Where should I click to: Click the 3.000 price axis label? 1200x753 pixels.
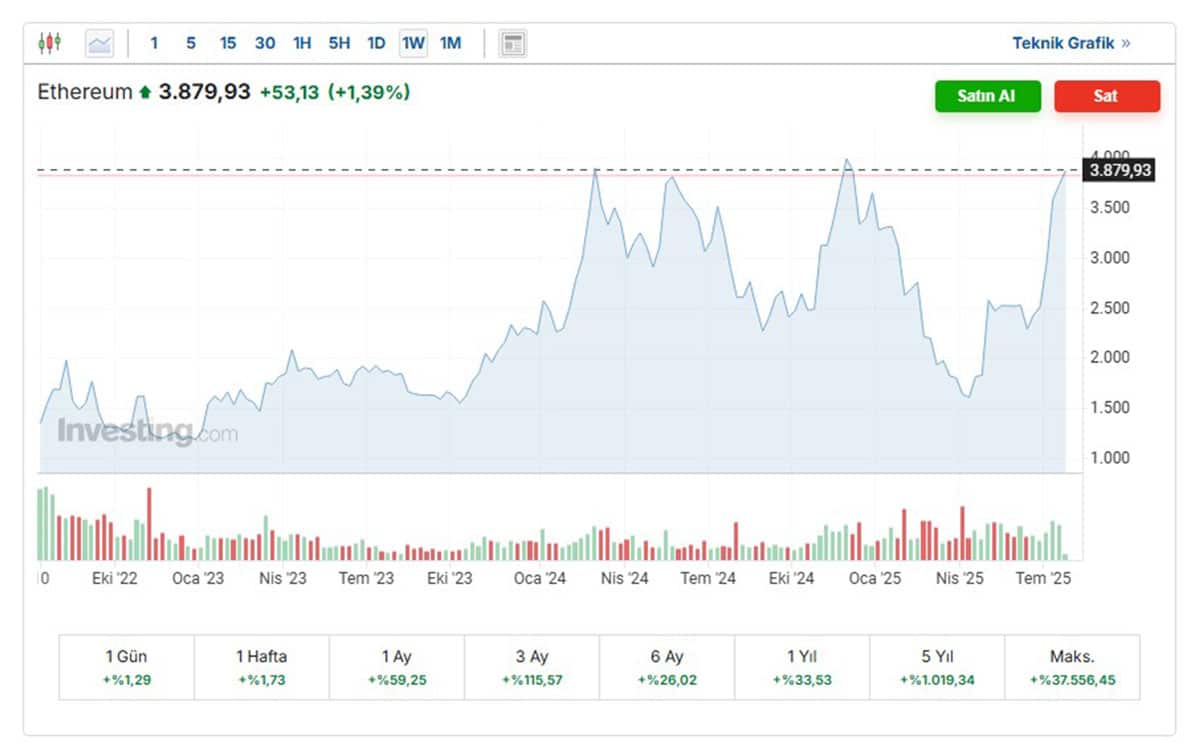point(1109,257)
